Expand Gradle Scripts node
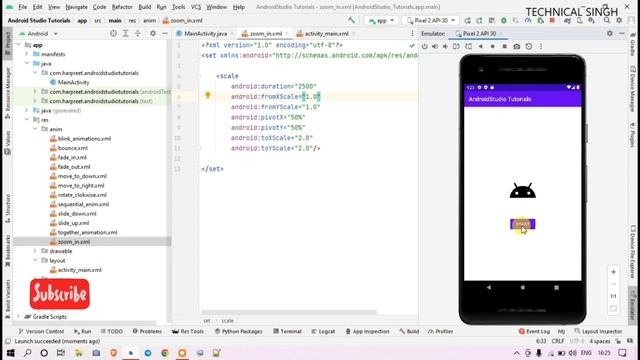640x360 pixels. click(18, 316)
